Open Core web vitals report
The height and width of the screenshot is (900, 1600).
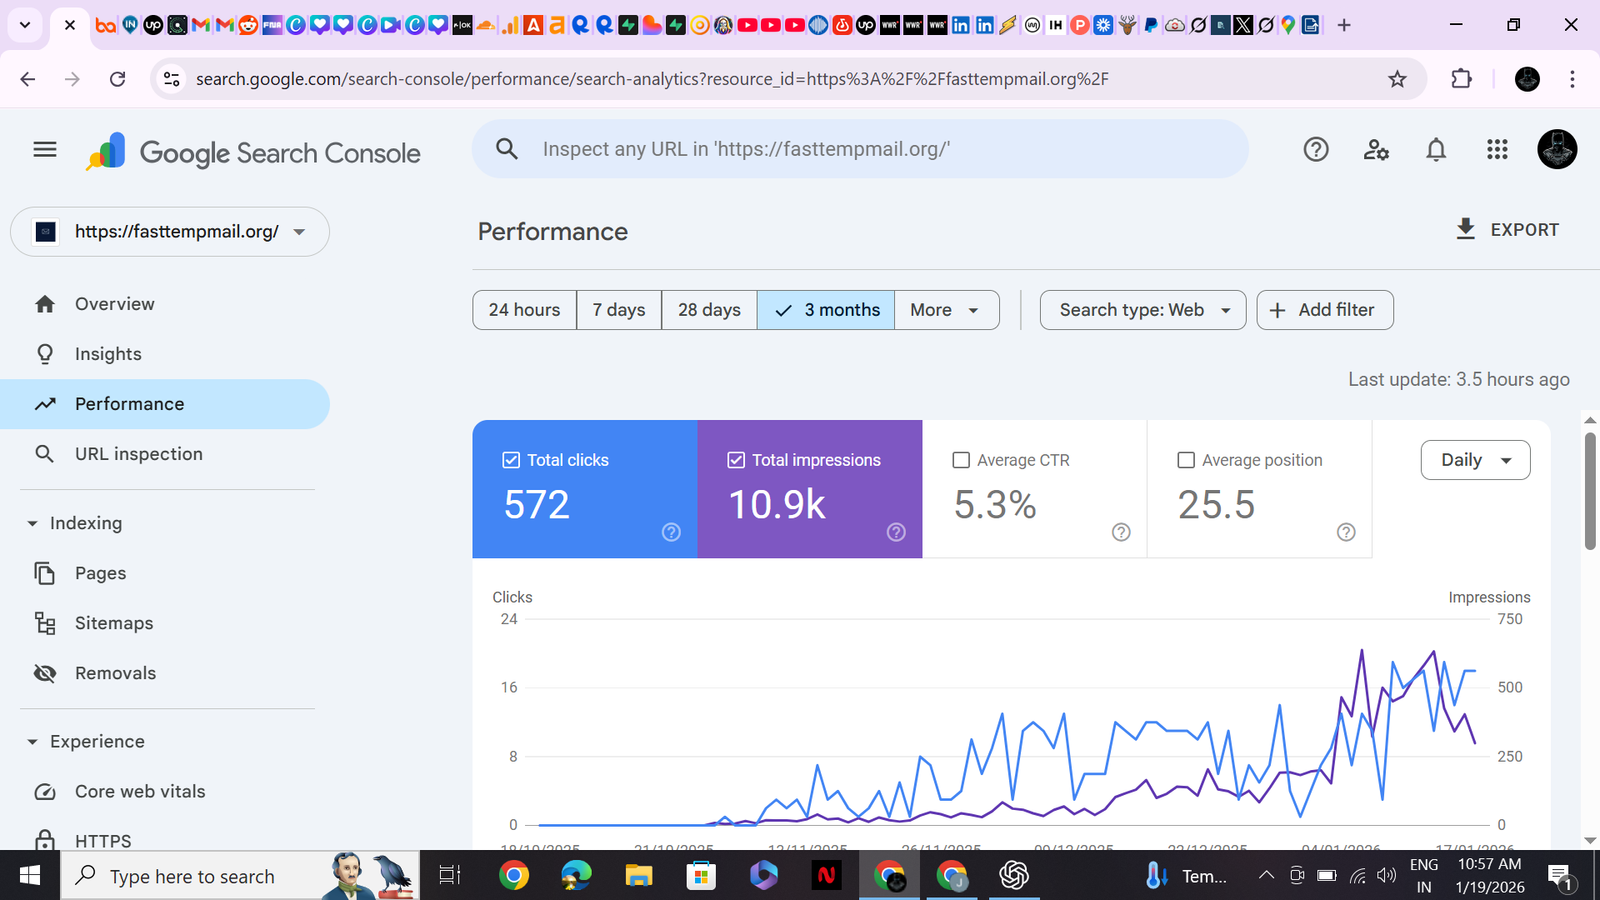tap(141, 790)
